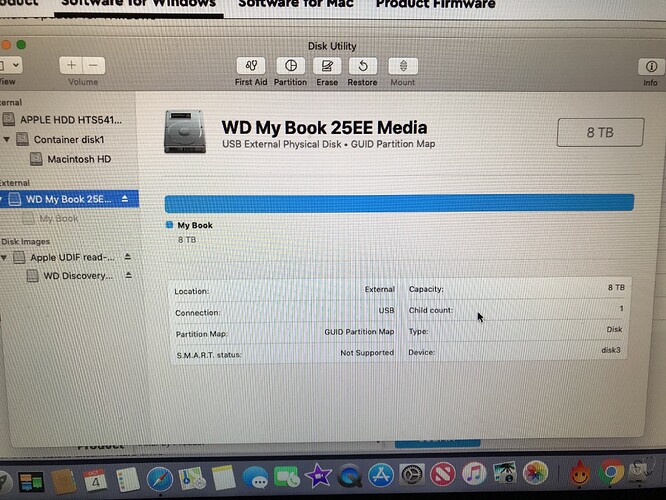The image size is (666, 500).
Task: Click the orange flame app icon in dock
Action: 580,472
